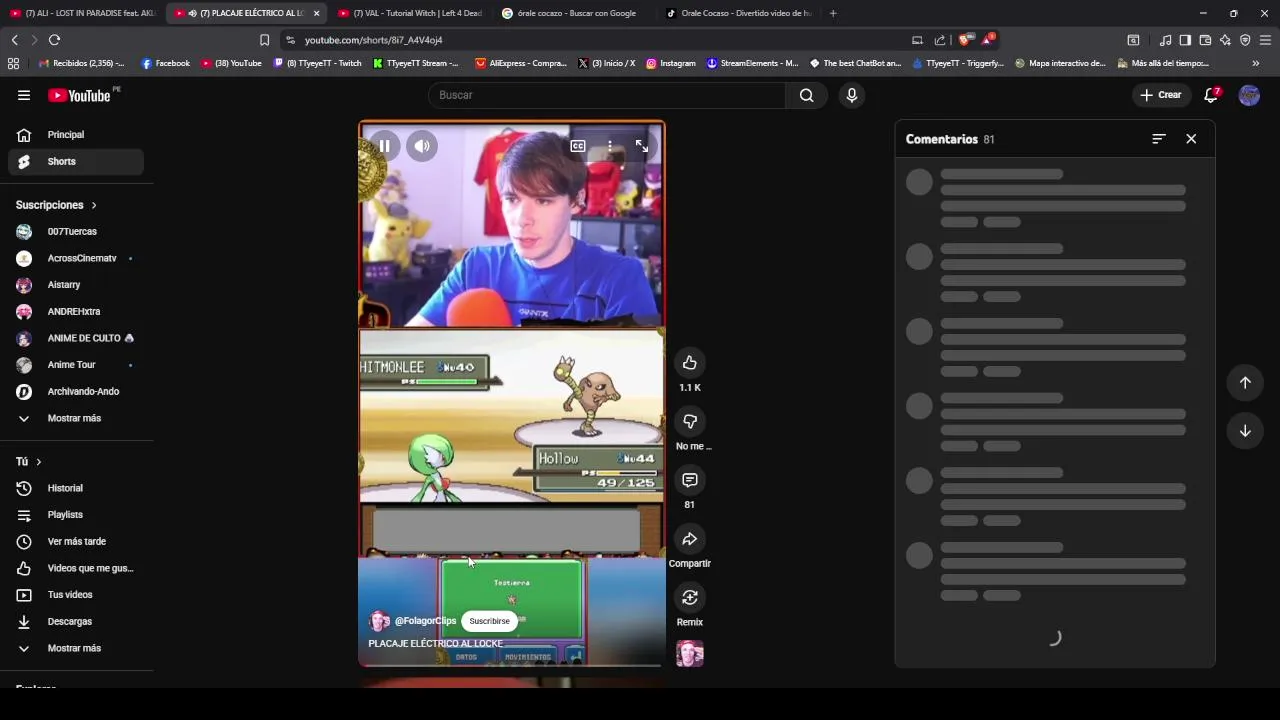Click the Remix icon
This screenshot has width=1280, height=720.
click(x=690, y=597)
